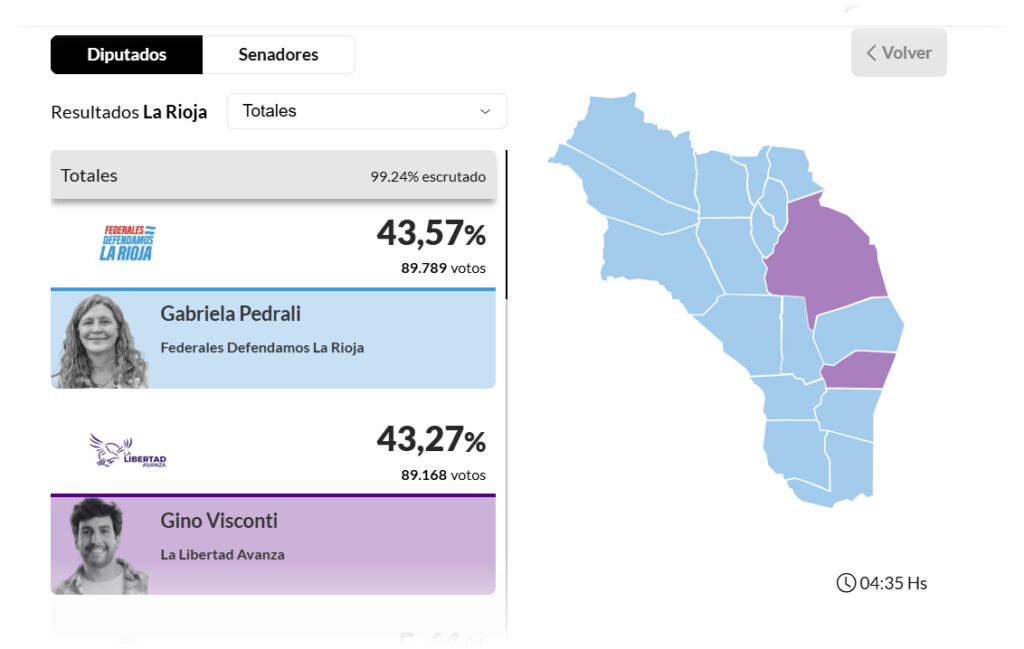This screenshot has width=1024, height=649.
Task: Click the Federales Defendamos La Rioja logo
Action: click(x=127, y=243)
